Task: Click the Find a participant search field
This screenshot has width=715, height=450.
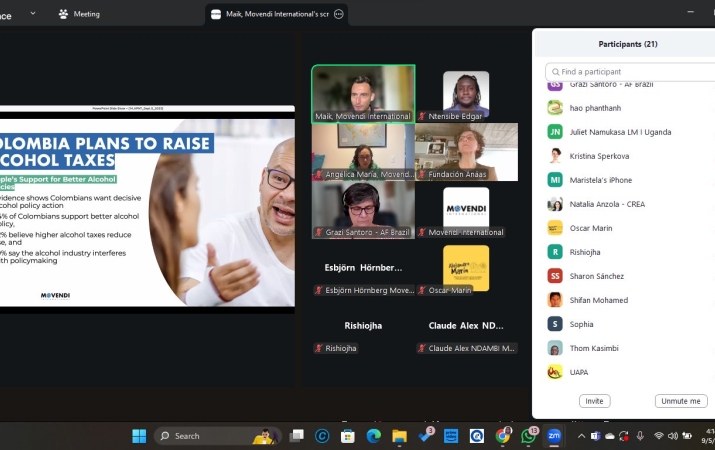Action: tap(630, 72)
